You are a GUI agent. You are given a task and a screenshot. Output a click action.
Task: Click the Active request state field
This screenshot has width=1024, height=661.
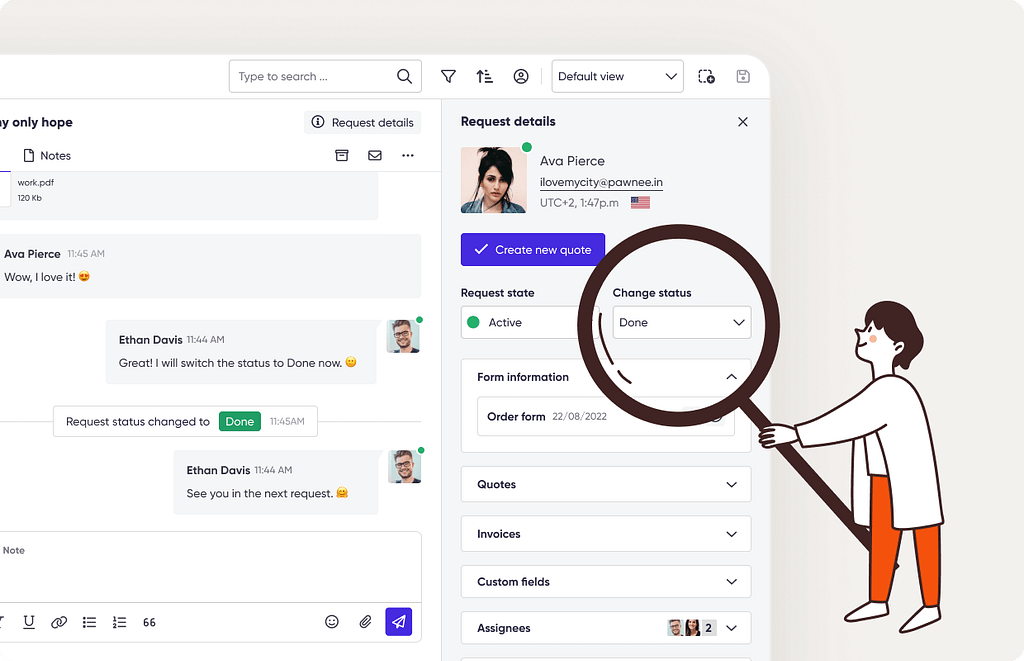point(529,322)
